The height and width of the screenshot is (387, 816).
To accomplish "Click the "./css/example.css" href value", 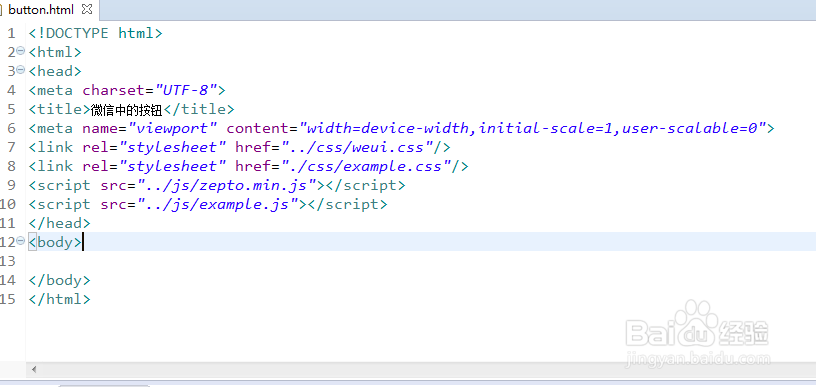I will pyautogui.click(x=365, y=166).
